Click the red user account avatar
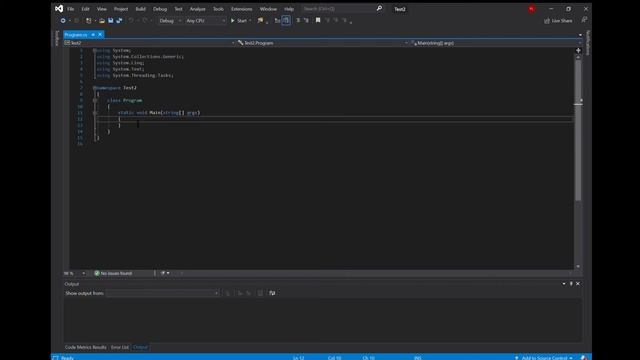Image resolution: width=640 pixels, height=360 pixels. (x=531, y=9)
